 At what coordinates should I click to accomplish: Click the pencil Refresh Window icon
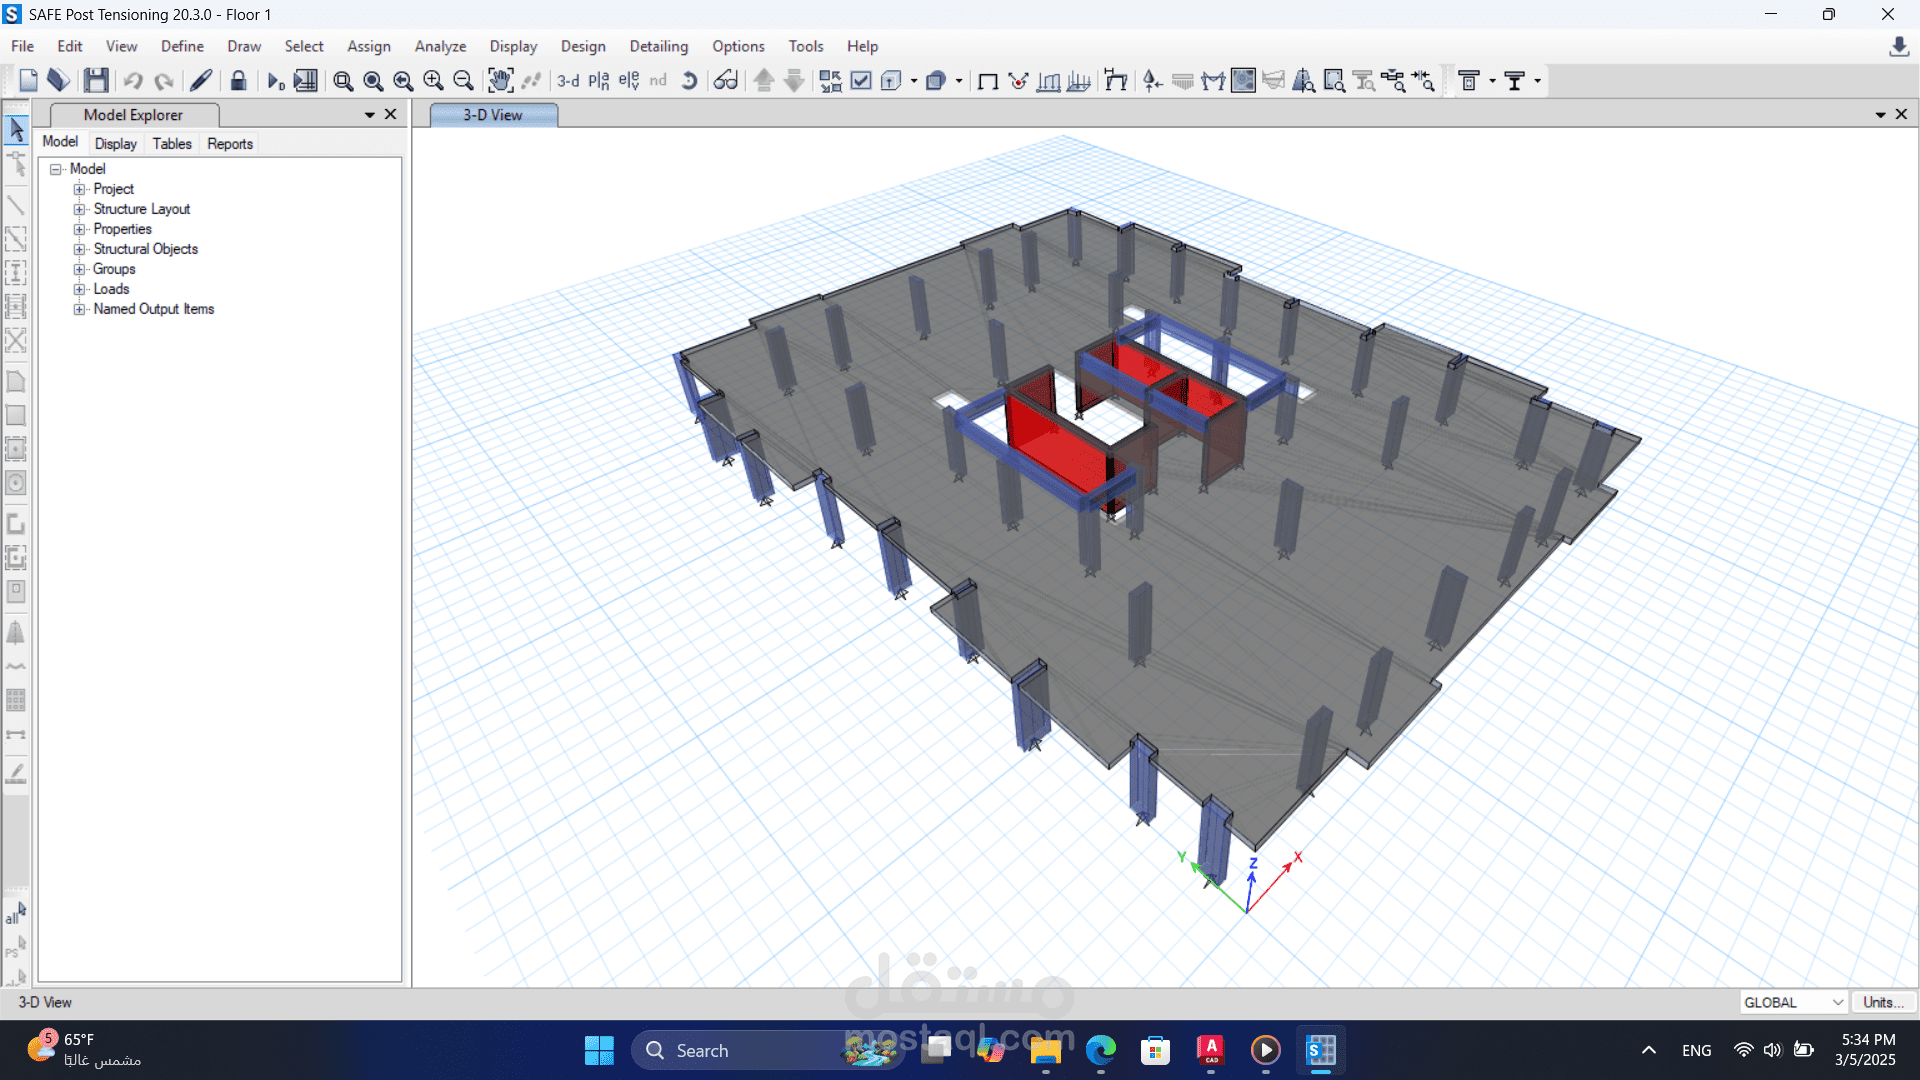pyautogui.click(x=201, y=81)
